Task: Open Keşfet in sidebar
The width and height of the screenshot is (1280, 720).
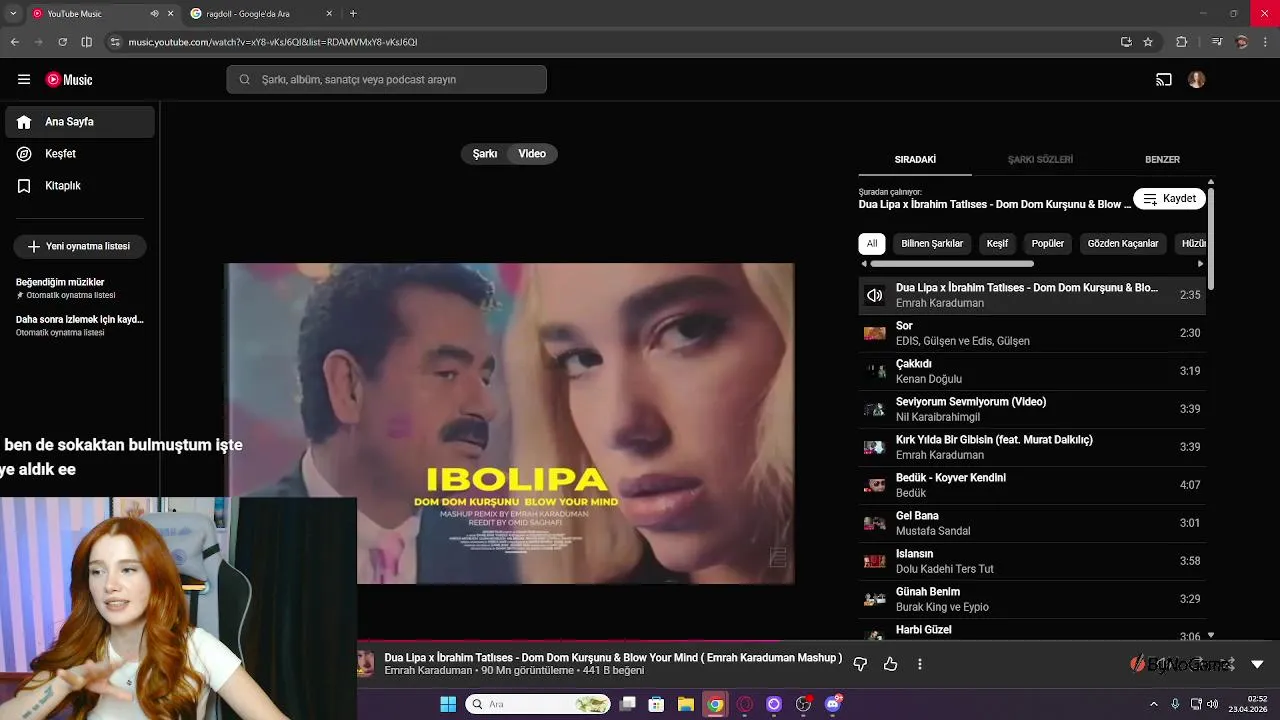Action: (x=80, y=154)
